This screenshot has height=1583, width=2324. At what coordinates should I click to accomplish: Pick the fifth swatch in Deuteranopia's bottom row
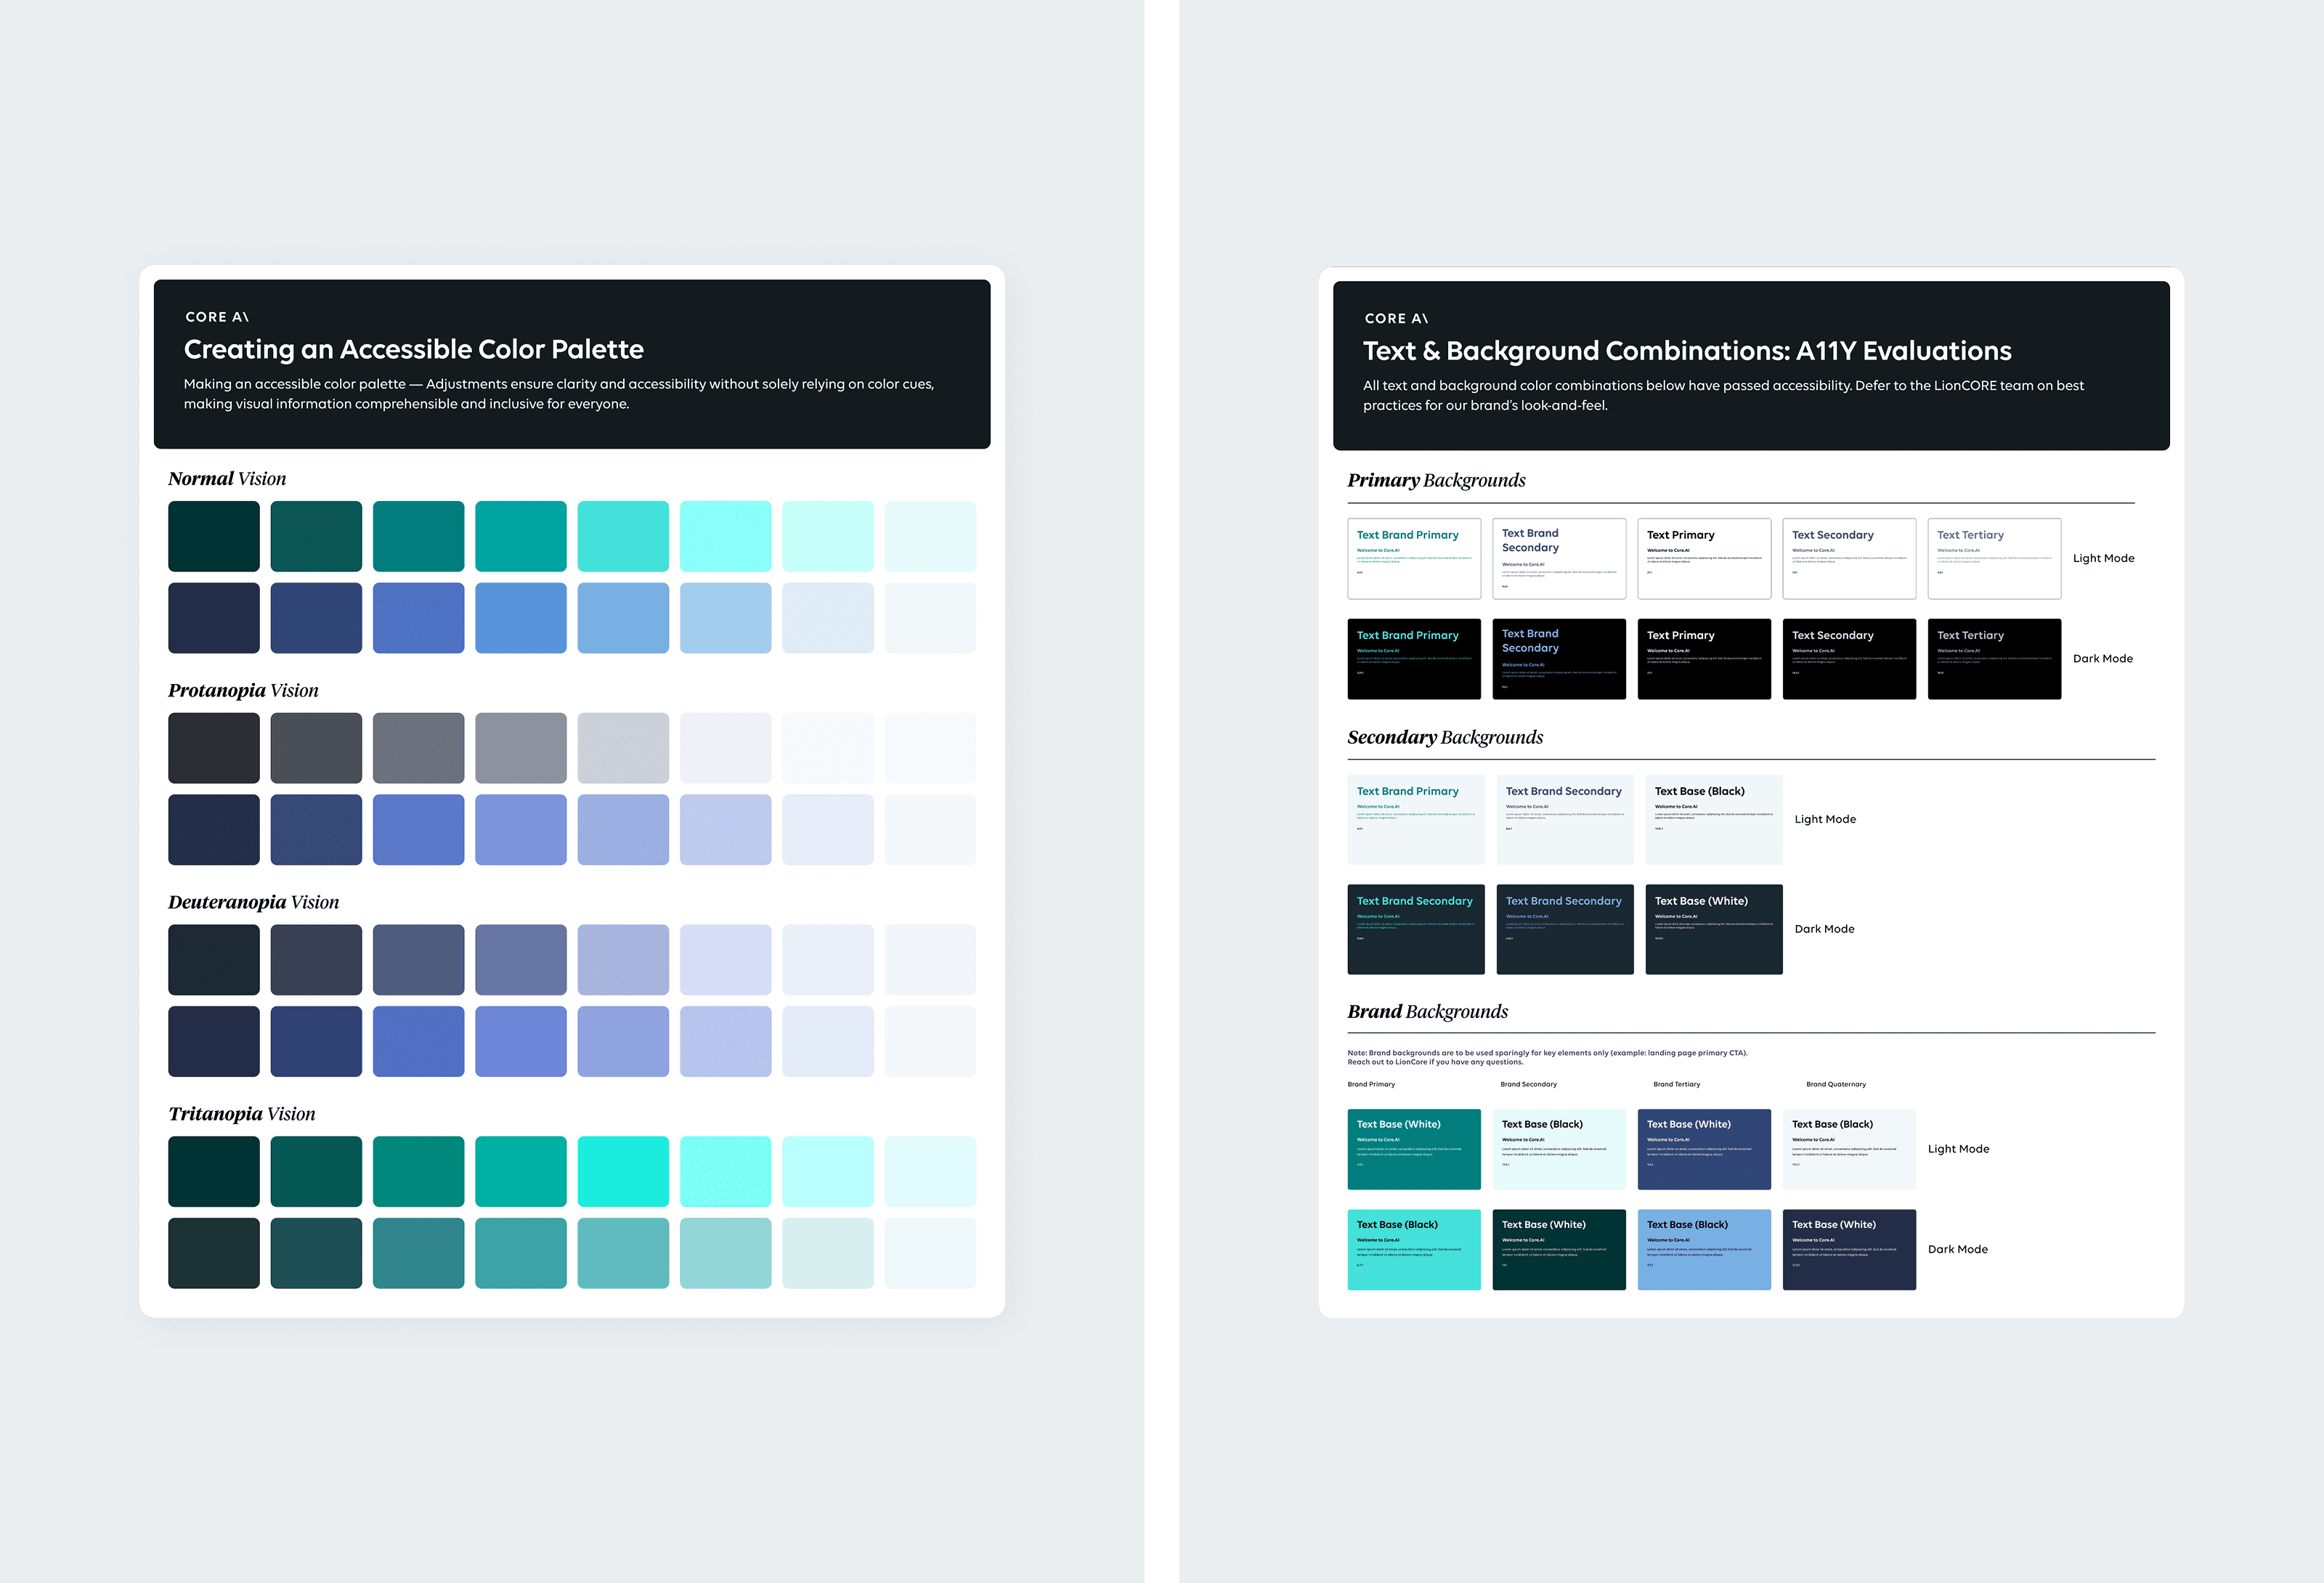point(623,1041)
